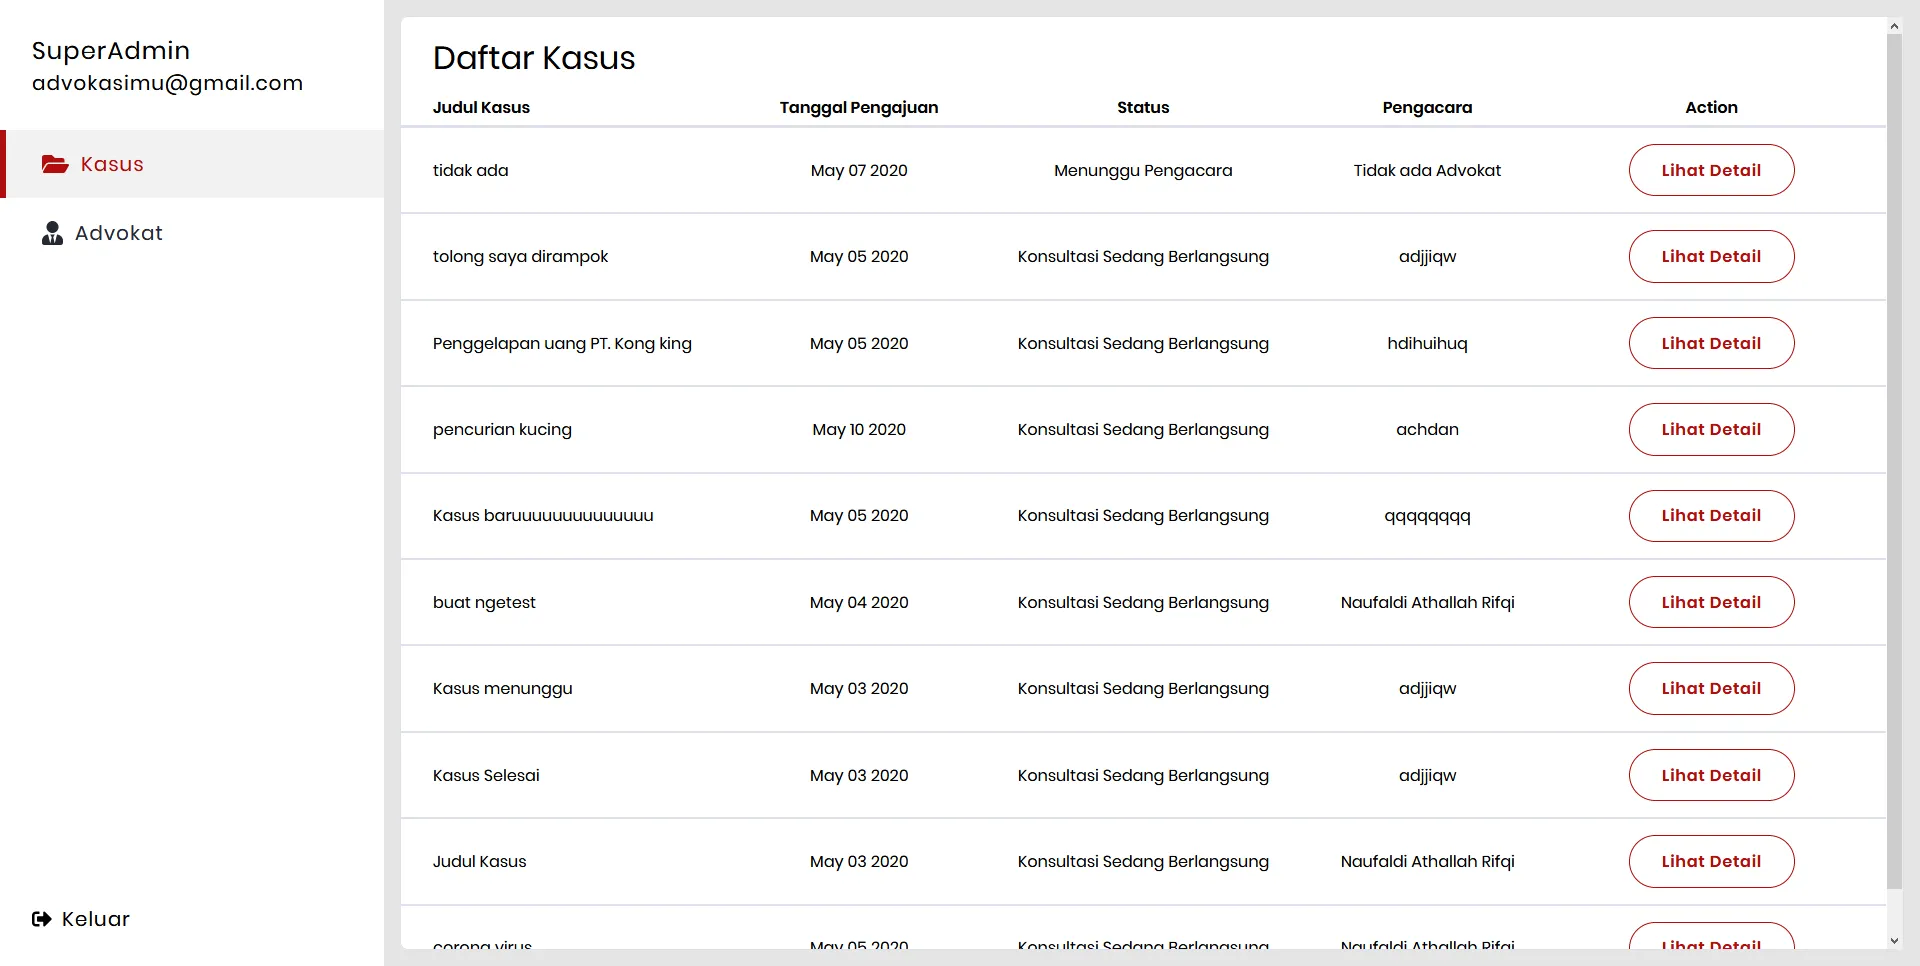This screenshot has height=966, width=1920.
Task: View details of 'Penggelapan uang PT. Kong king'
Action: tap(1711, 343)
